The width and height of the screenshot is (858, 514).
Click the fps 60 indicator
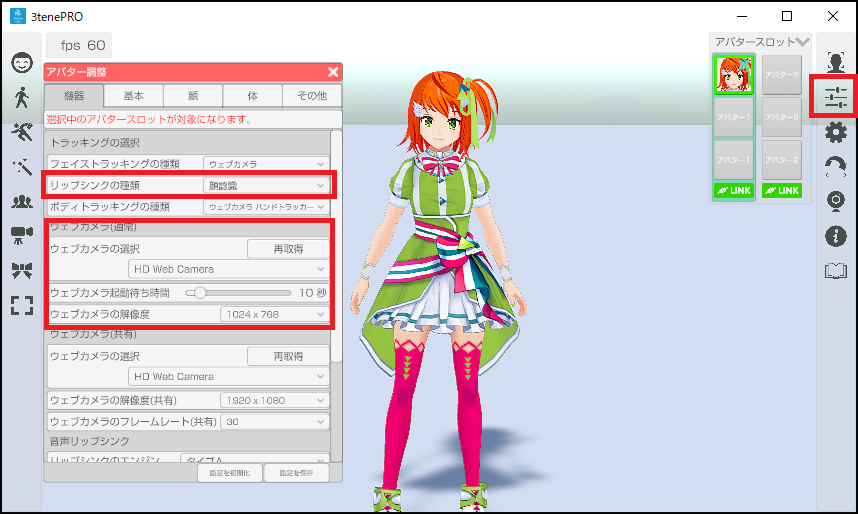click(x=79, y=45)
